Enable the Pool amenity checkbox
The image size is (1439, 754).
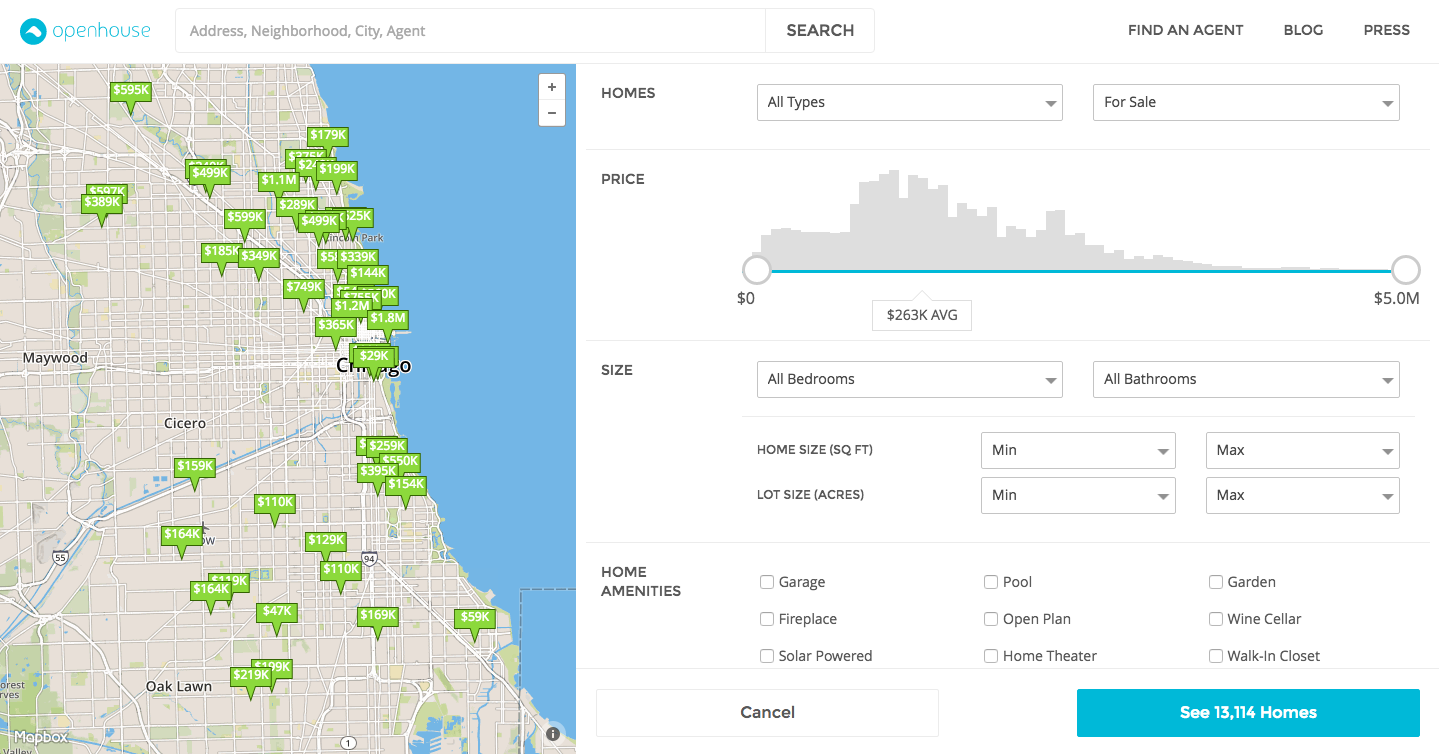click(x=991, y=582)
